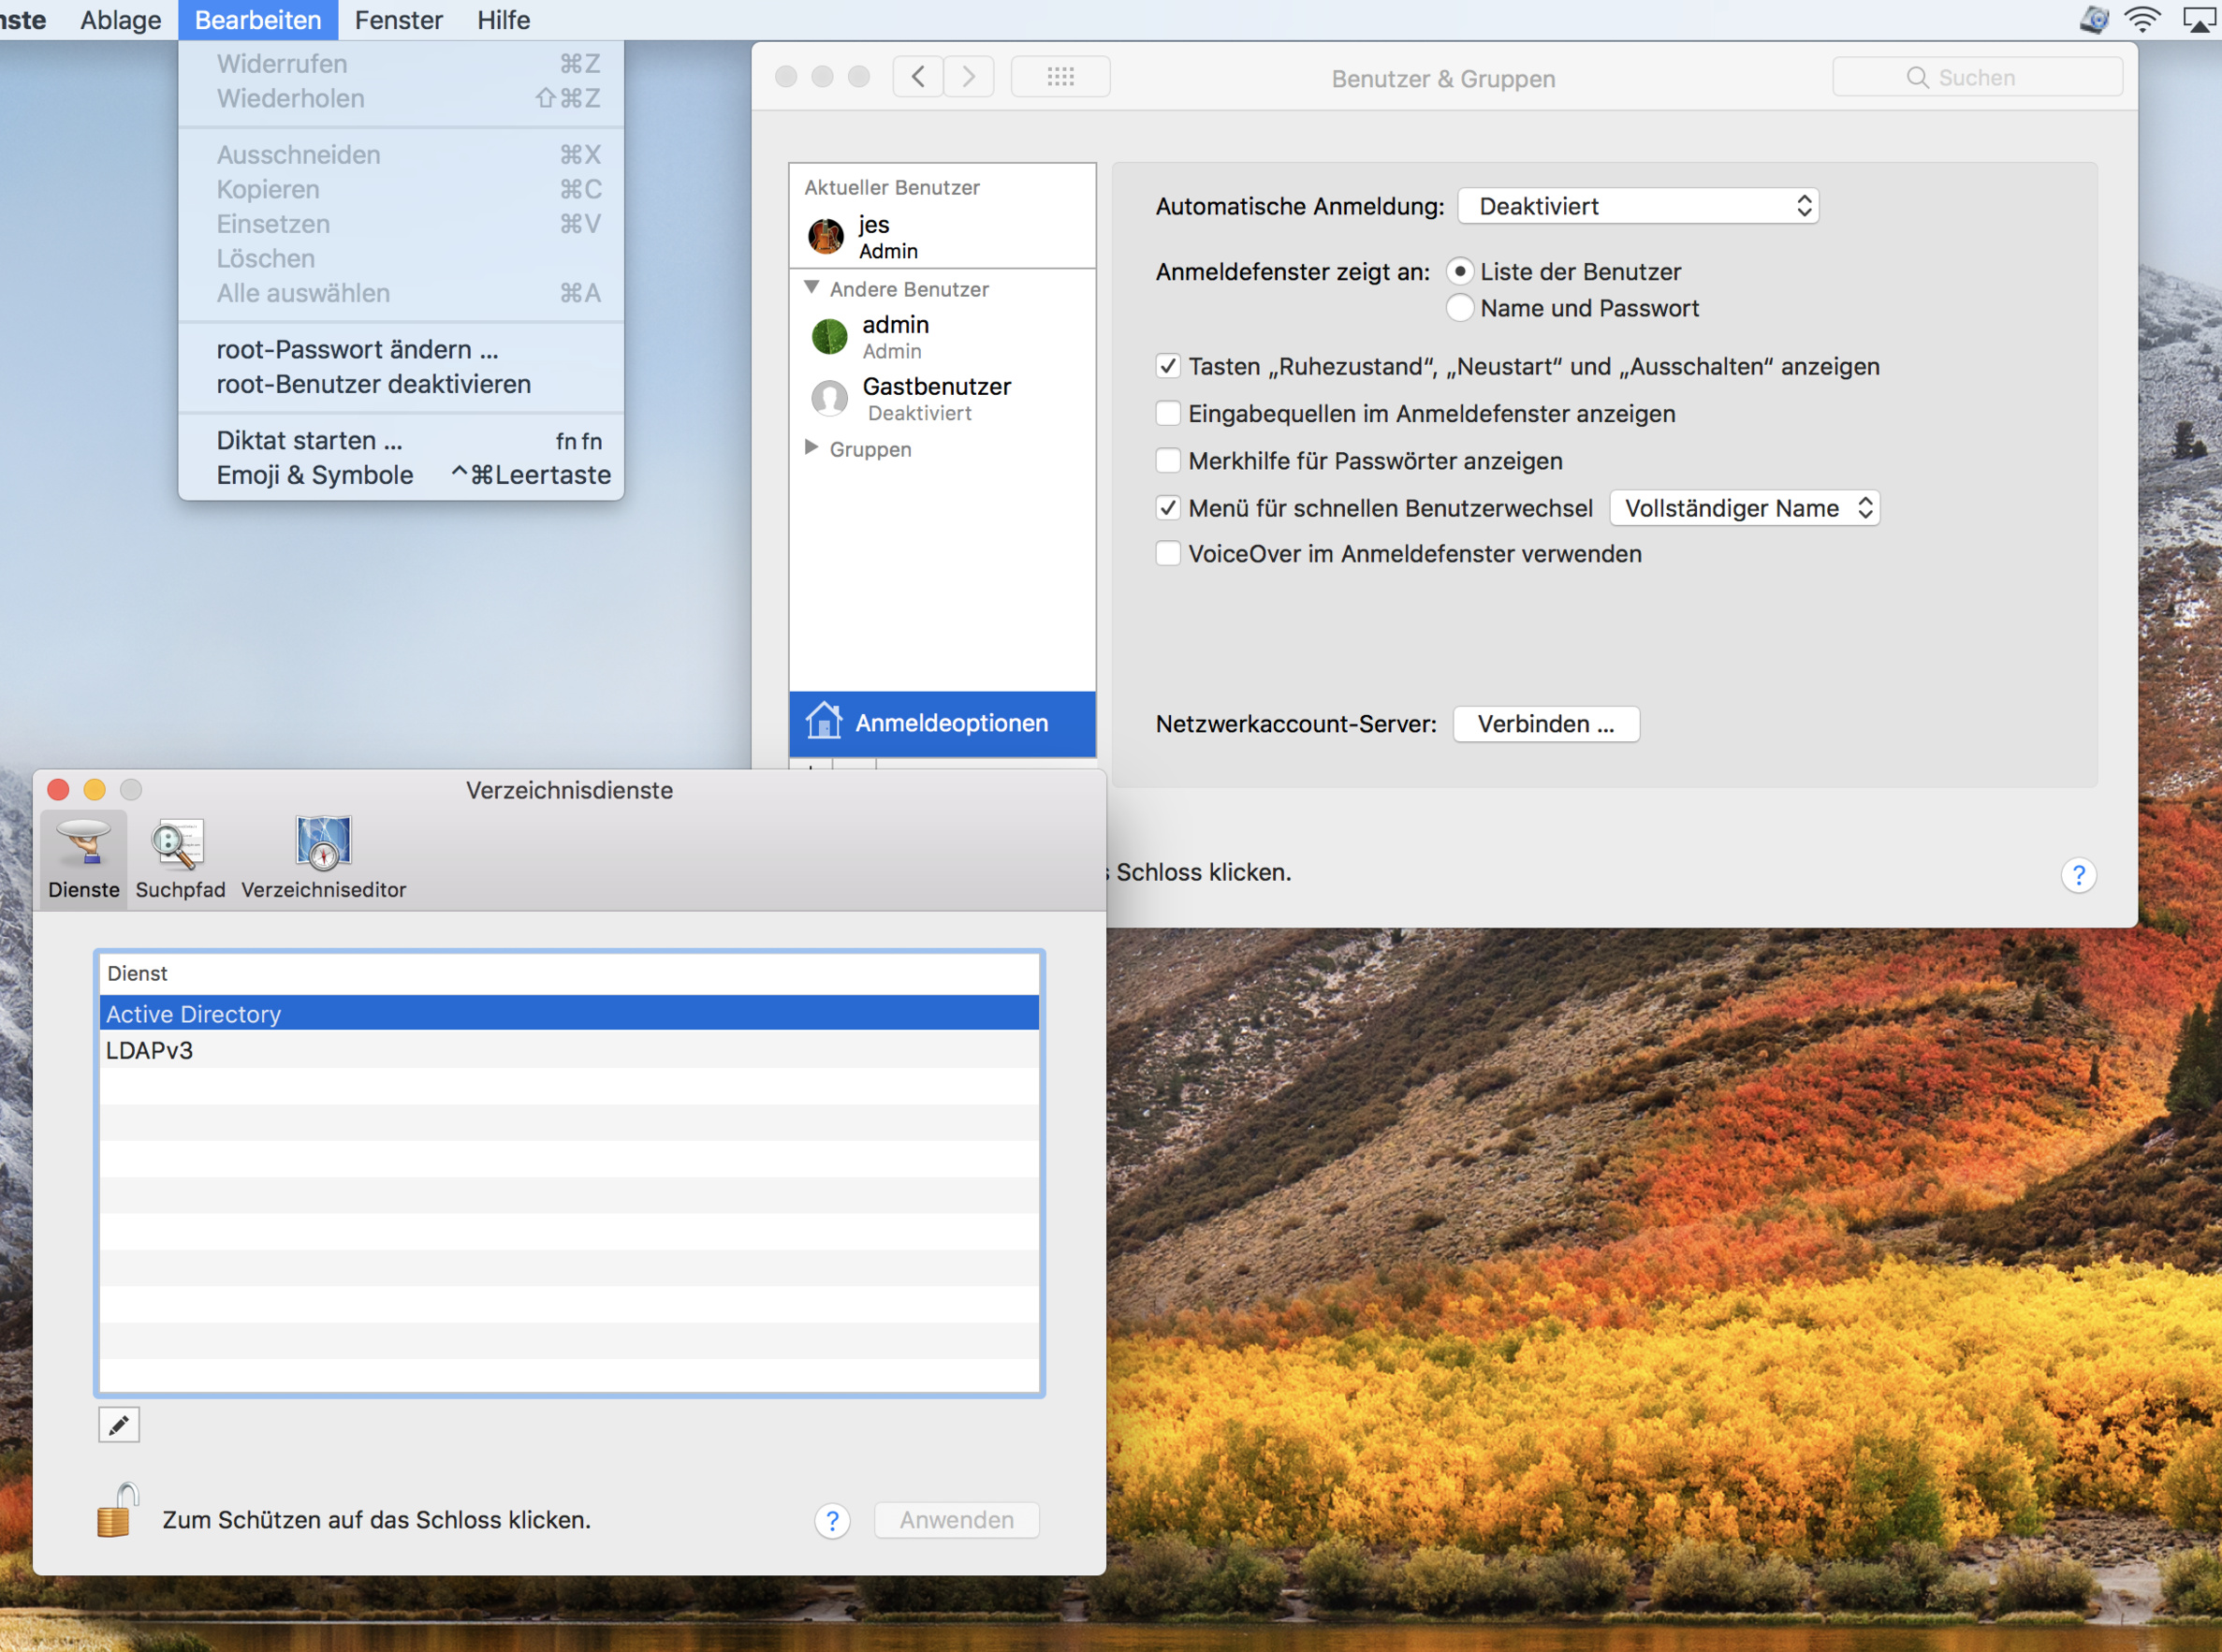Uncheck Menü für schnellen Benutzerwechsel
The image size is (2222, 1652).
[1167, 508]
